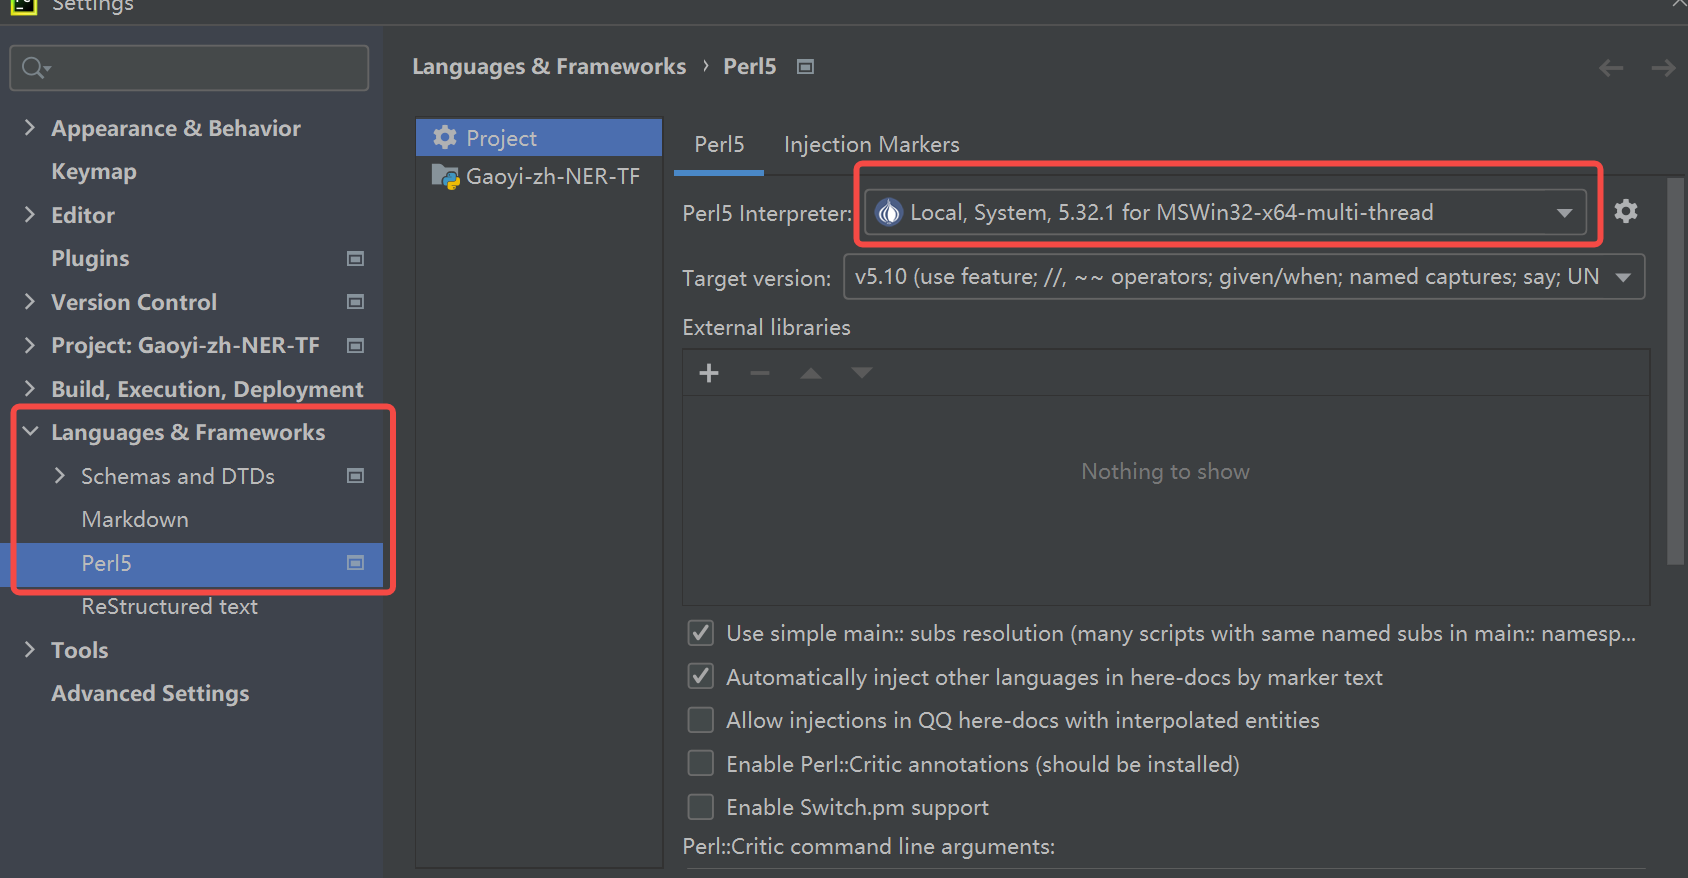The height and width of the screenshot is (878, 1688).
Task: Click the Perl camel icon in interpreter combo
Action: click(888, 212)
